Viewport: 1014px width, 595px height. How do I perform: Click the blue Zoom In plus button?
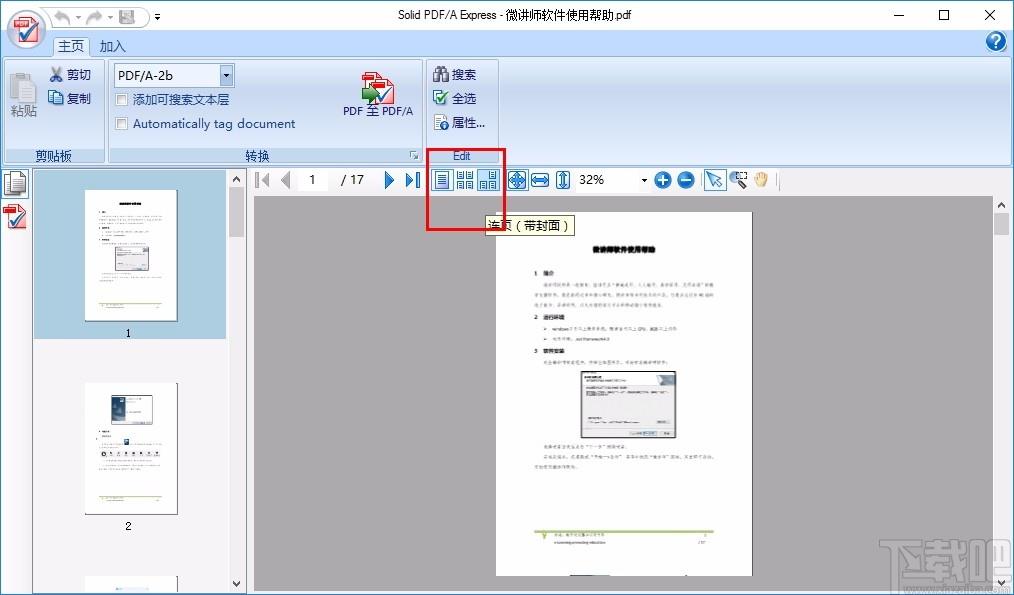coord(663,180)
